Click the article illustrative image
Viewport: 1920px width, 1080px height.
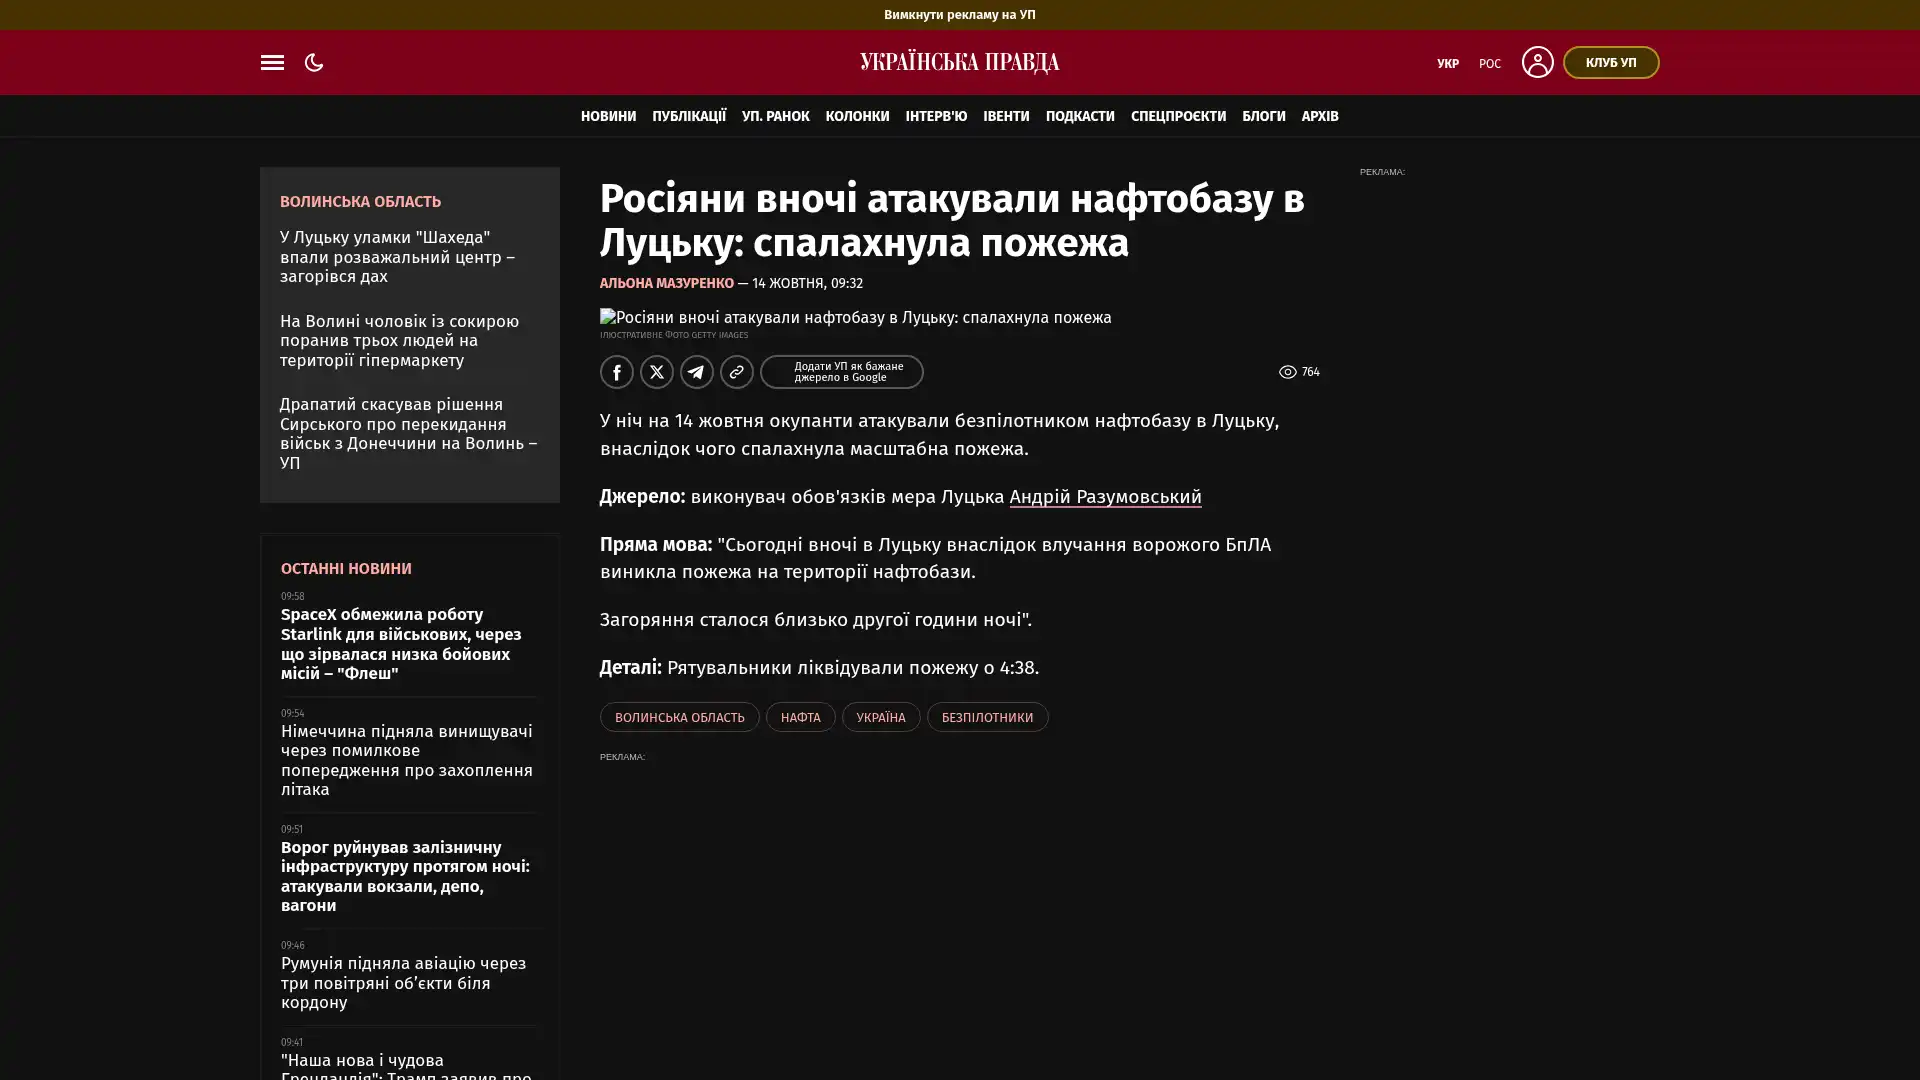856,318
